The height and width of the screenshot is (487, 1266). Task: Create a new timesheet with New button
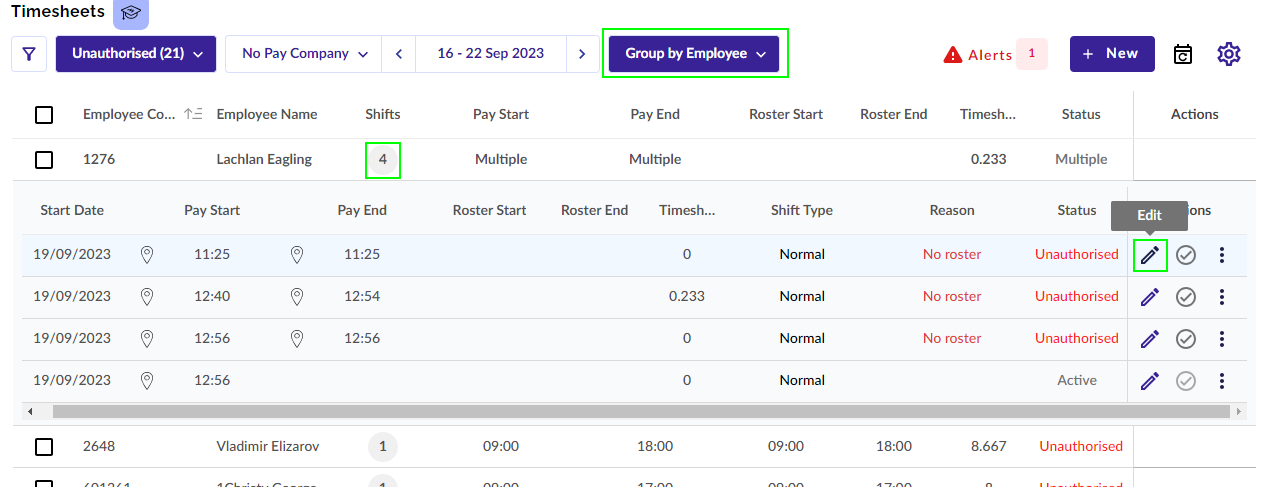pos(1111,54)
